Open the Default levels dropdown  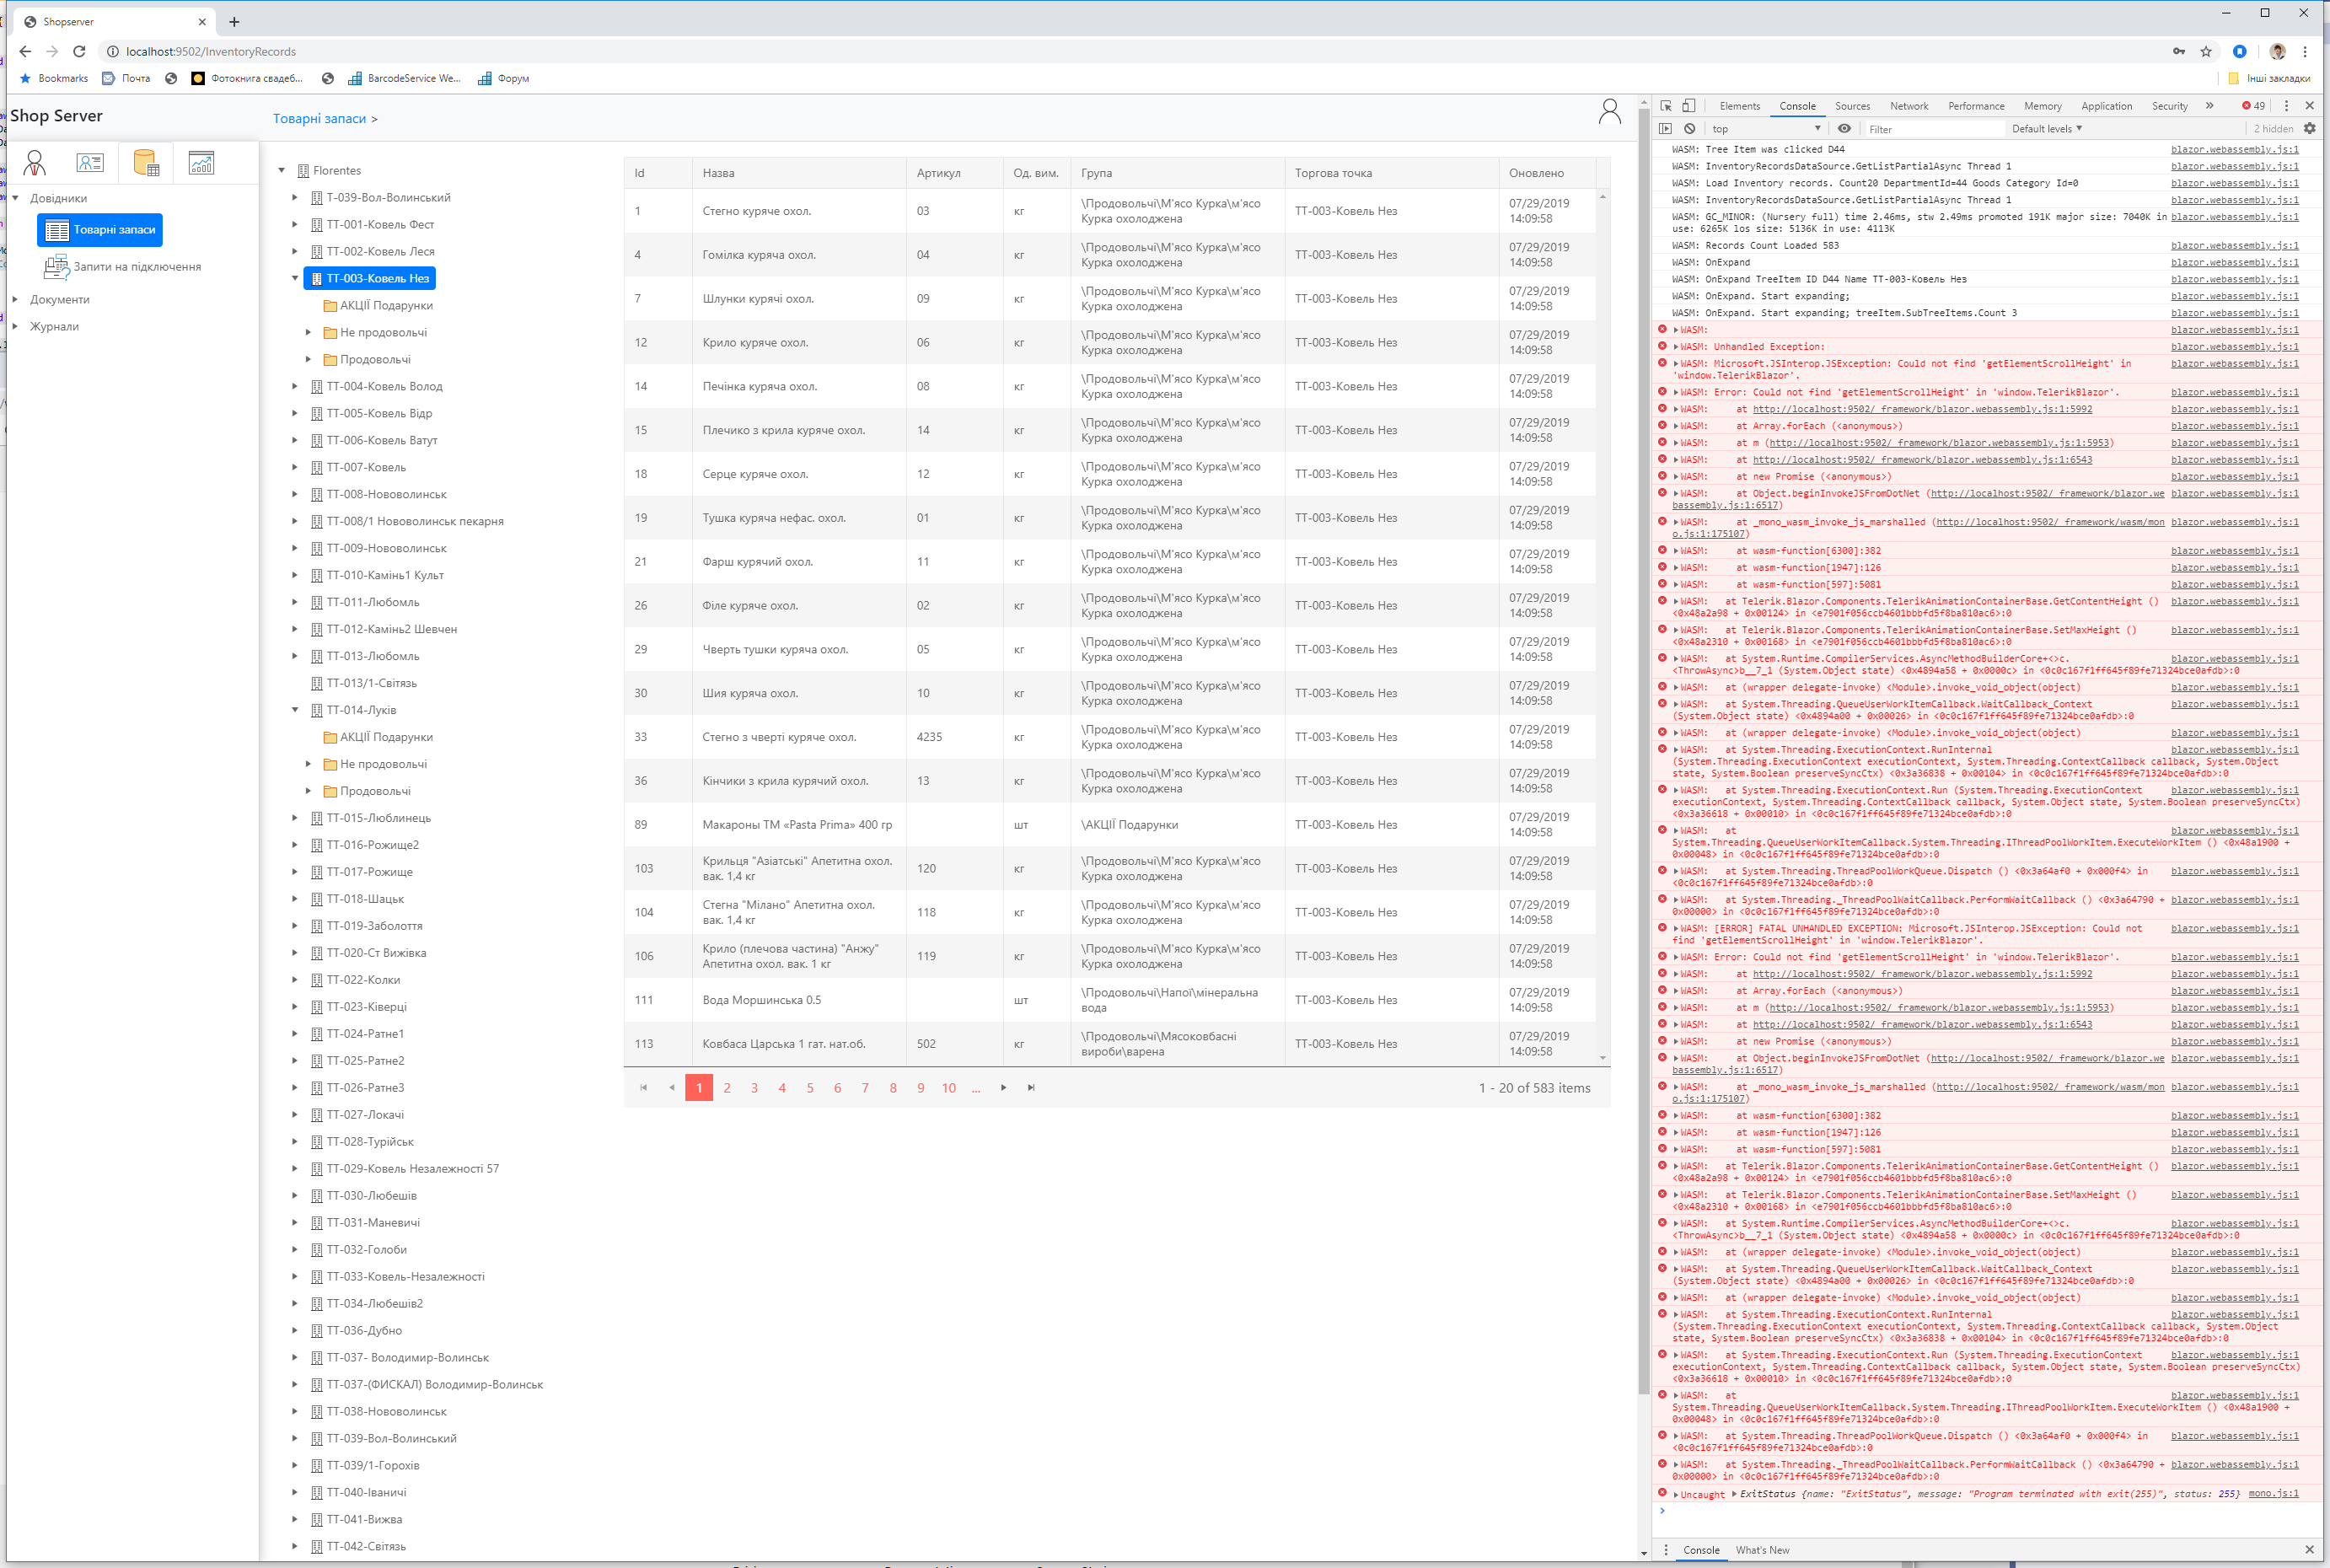tap(2046, 128)
